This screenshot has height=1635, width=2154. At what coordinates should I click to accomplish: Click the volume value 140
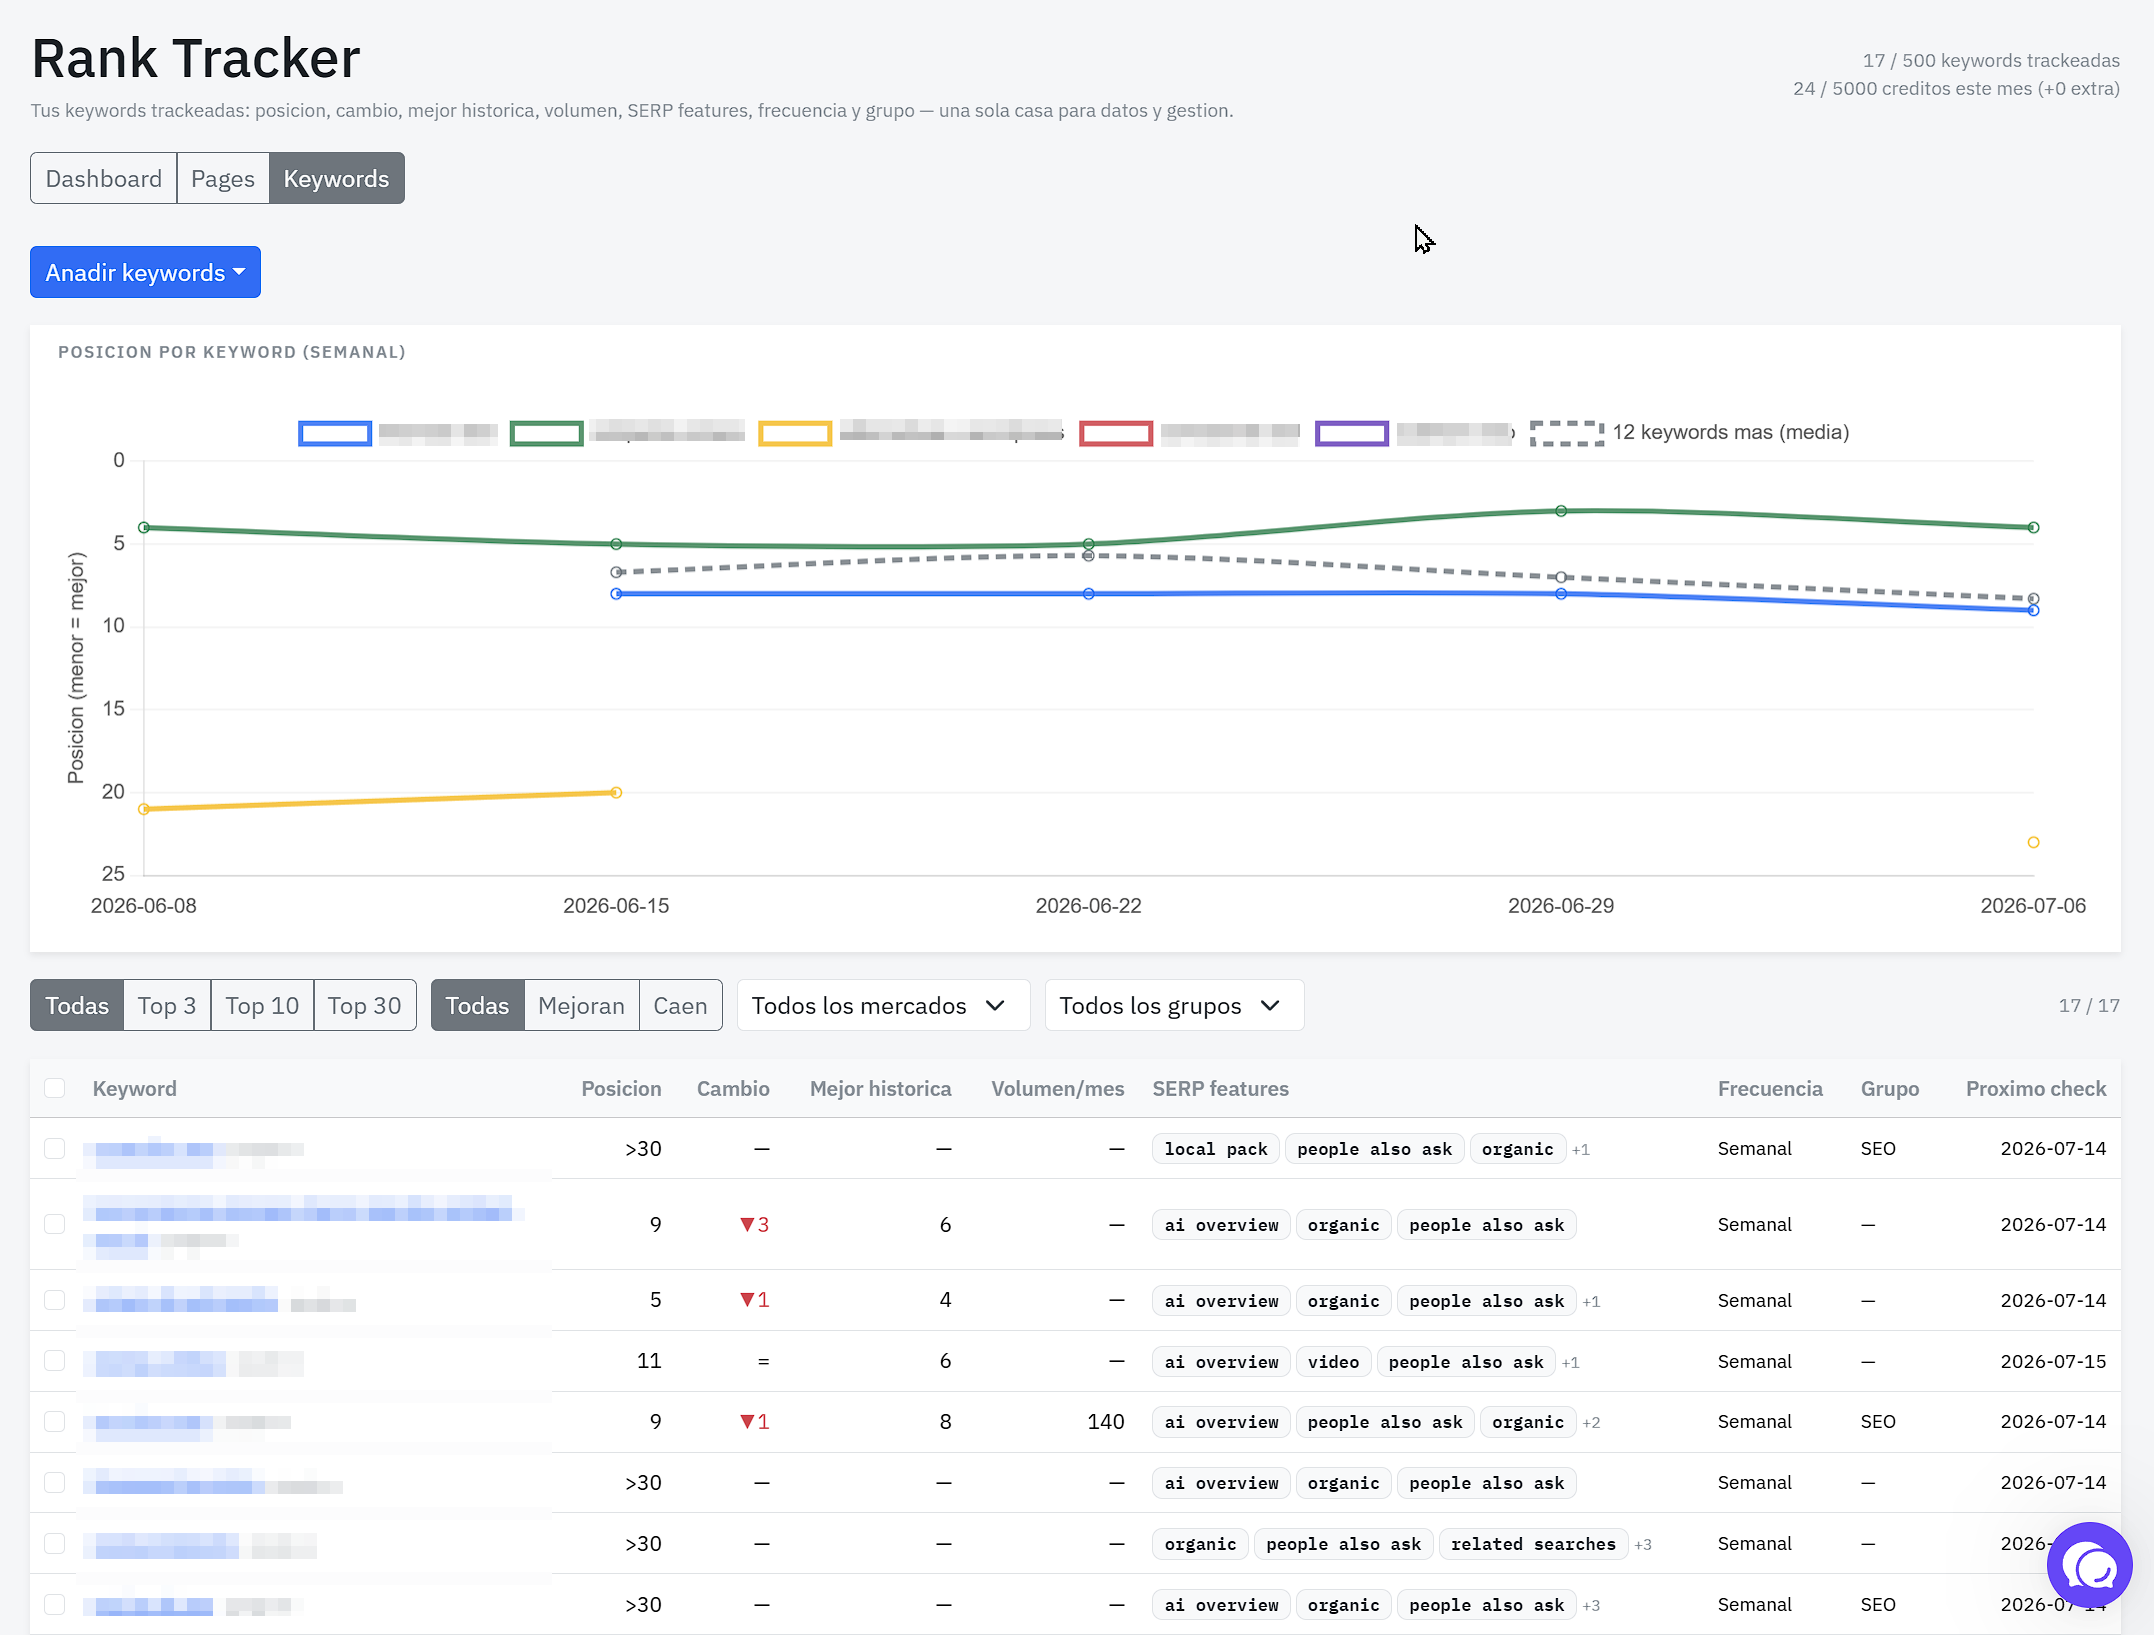point(1105,1421)
